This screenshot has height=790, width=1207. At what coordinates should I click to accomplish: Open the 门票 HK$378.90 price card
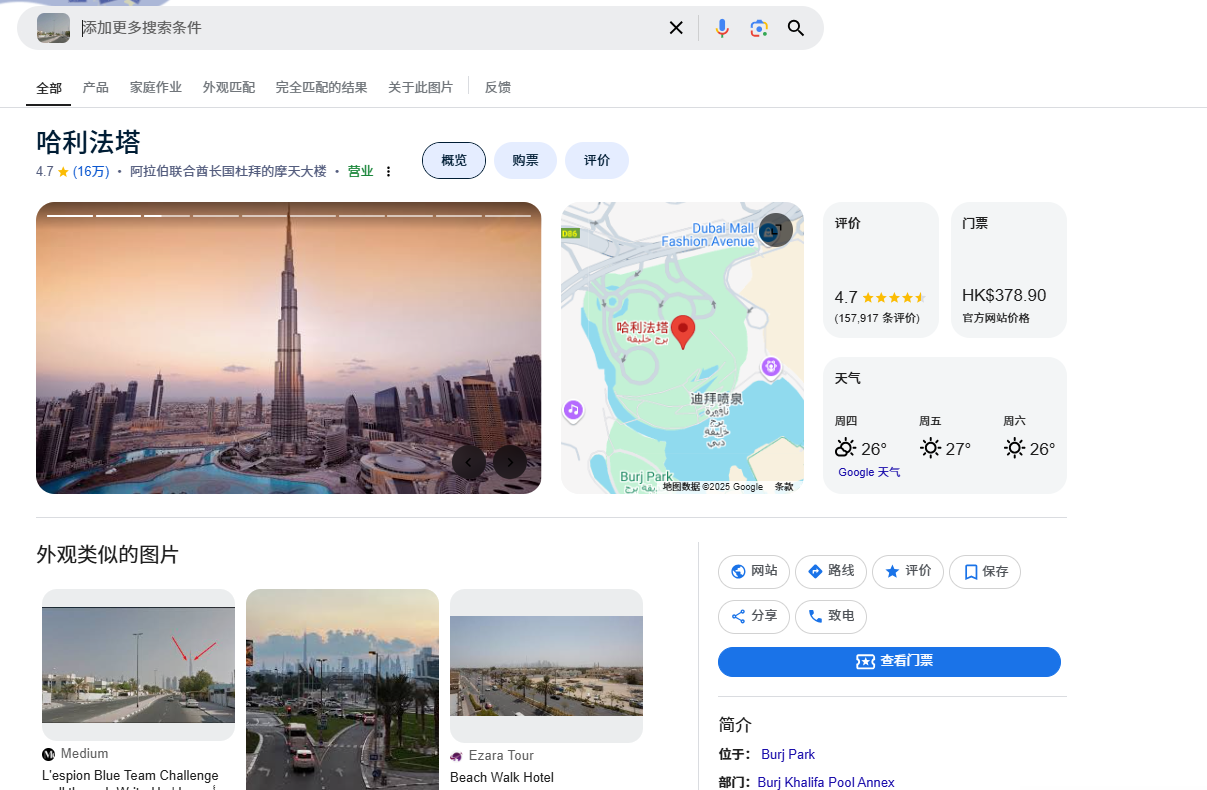coord(1009,270)
